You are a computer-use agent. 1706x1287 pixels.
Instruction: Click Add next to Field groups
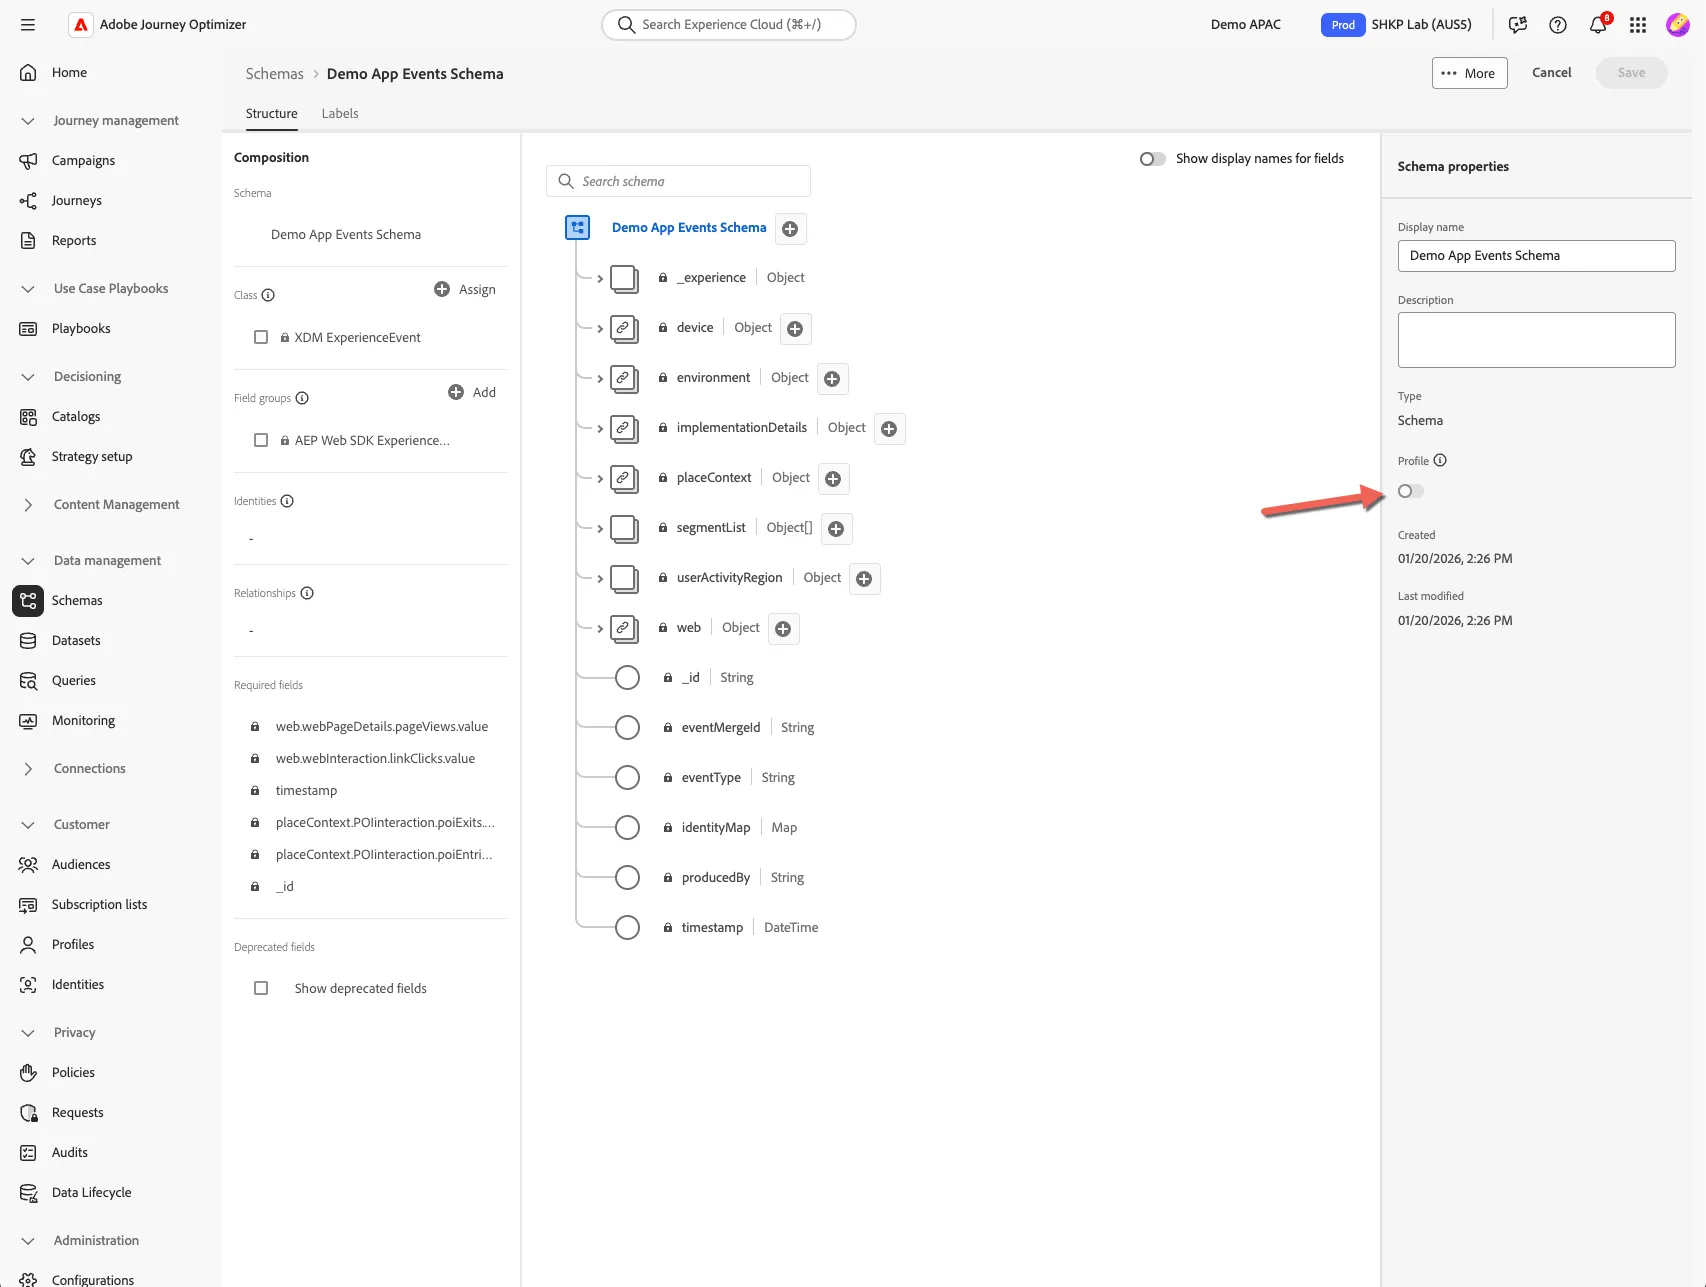pos(472,393)
